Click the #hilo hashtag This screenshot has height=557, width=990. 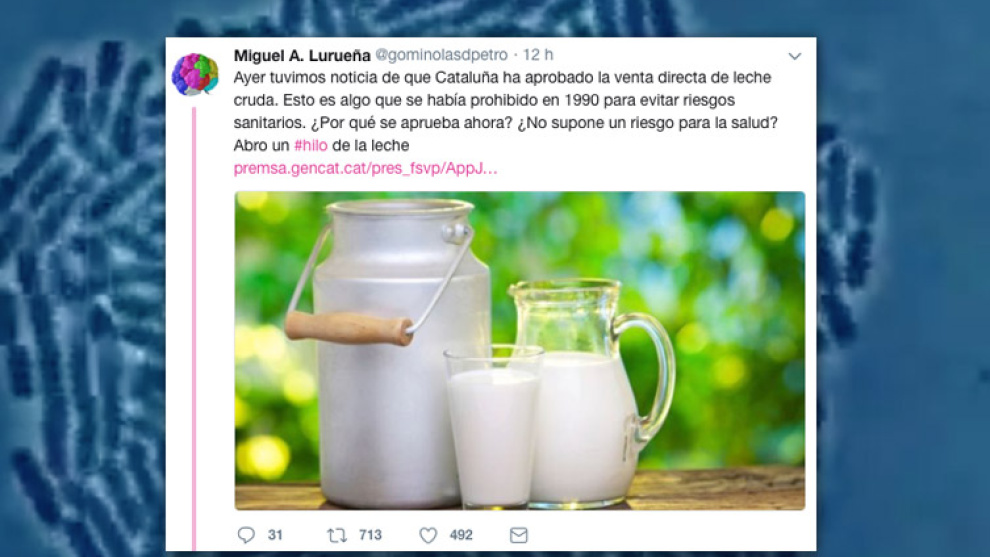(311, 146)
